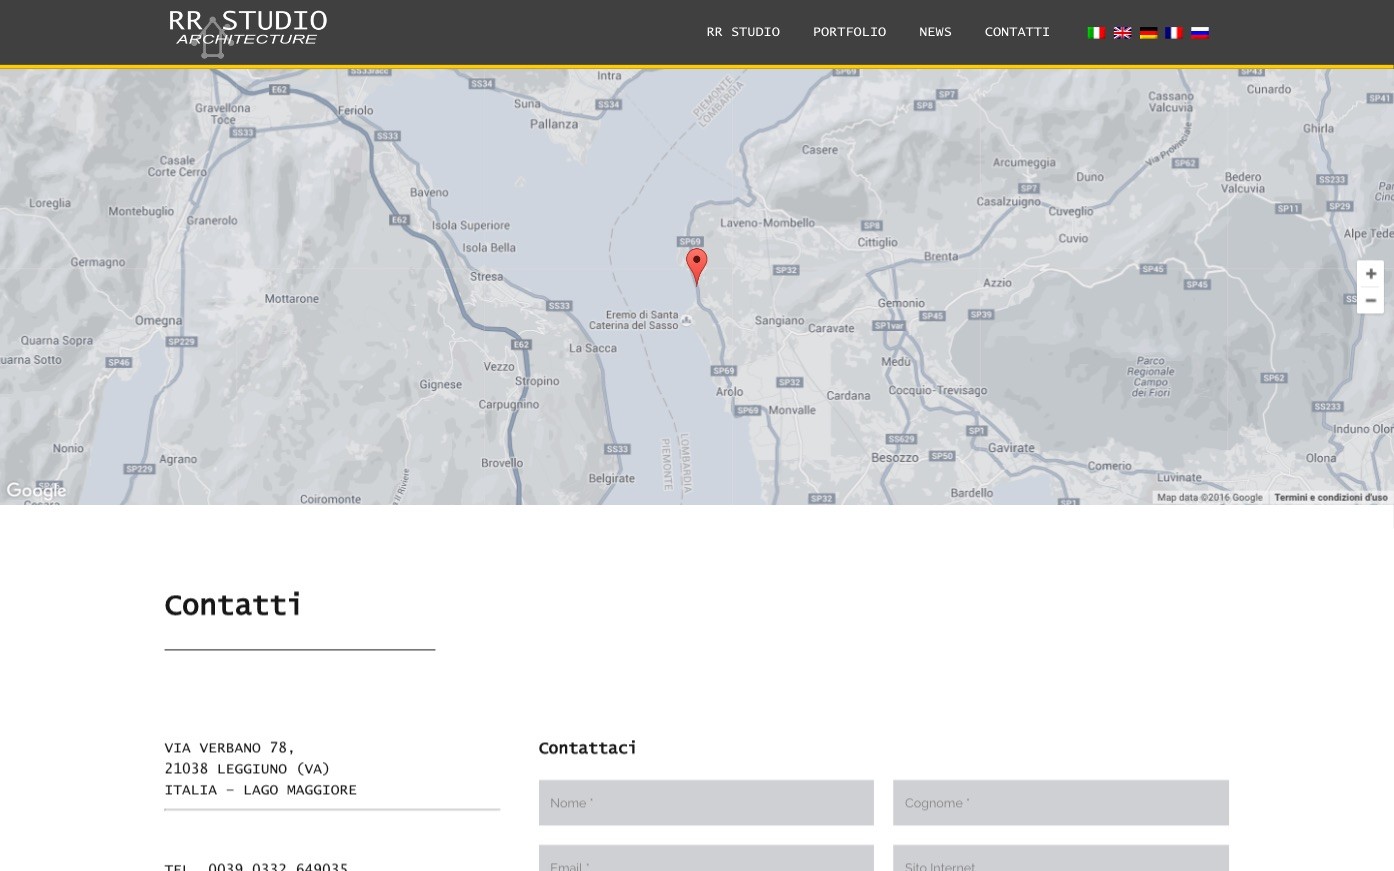Image resolution: width=1394 pixels, height=871 pixels.
Task: Click the Sangiano label on map
Action: (779, 321)
